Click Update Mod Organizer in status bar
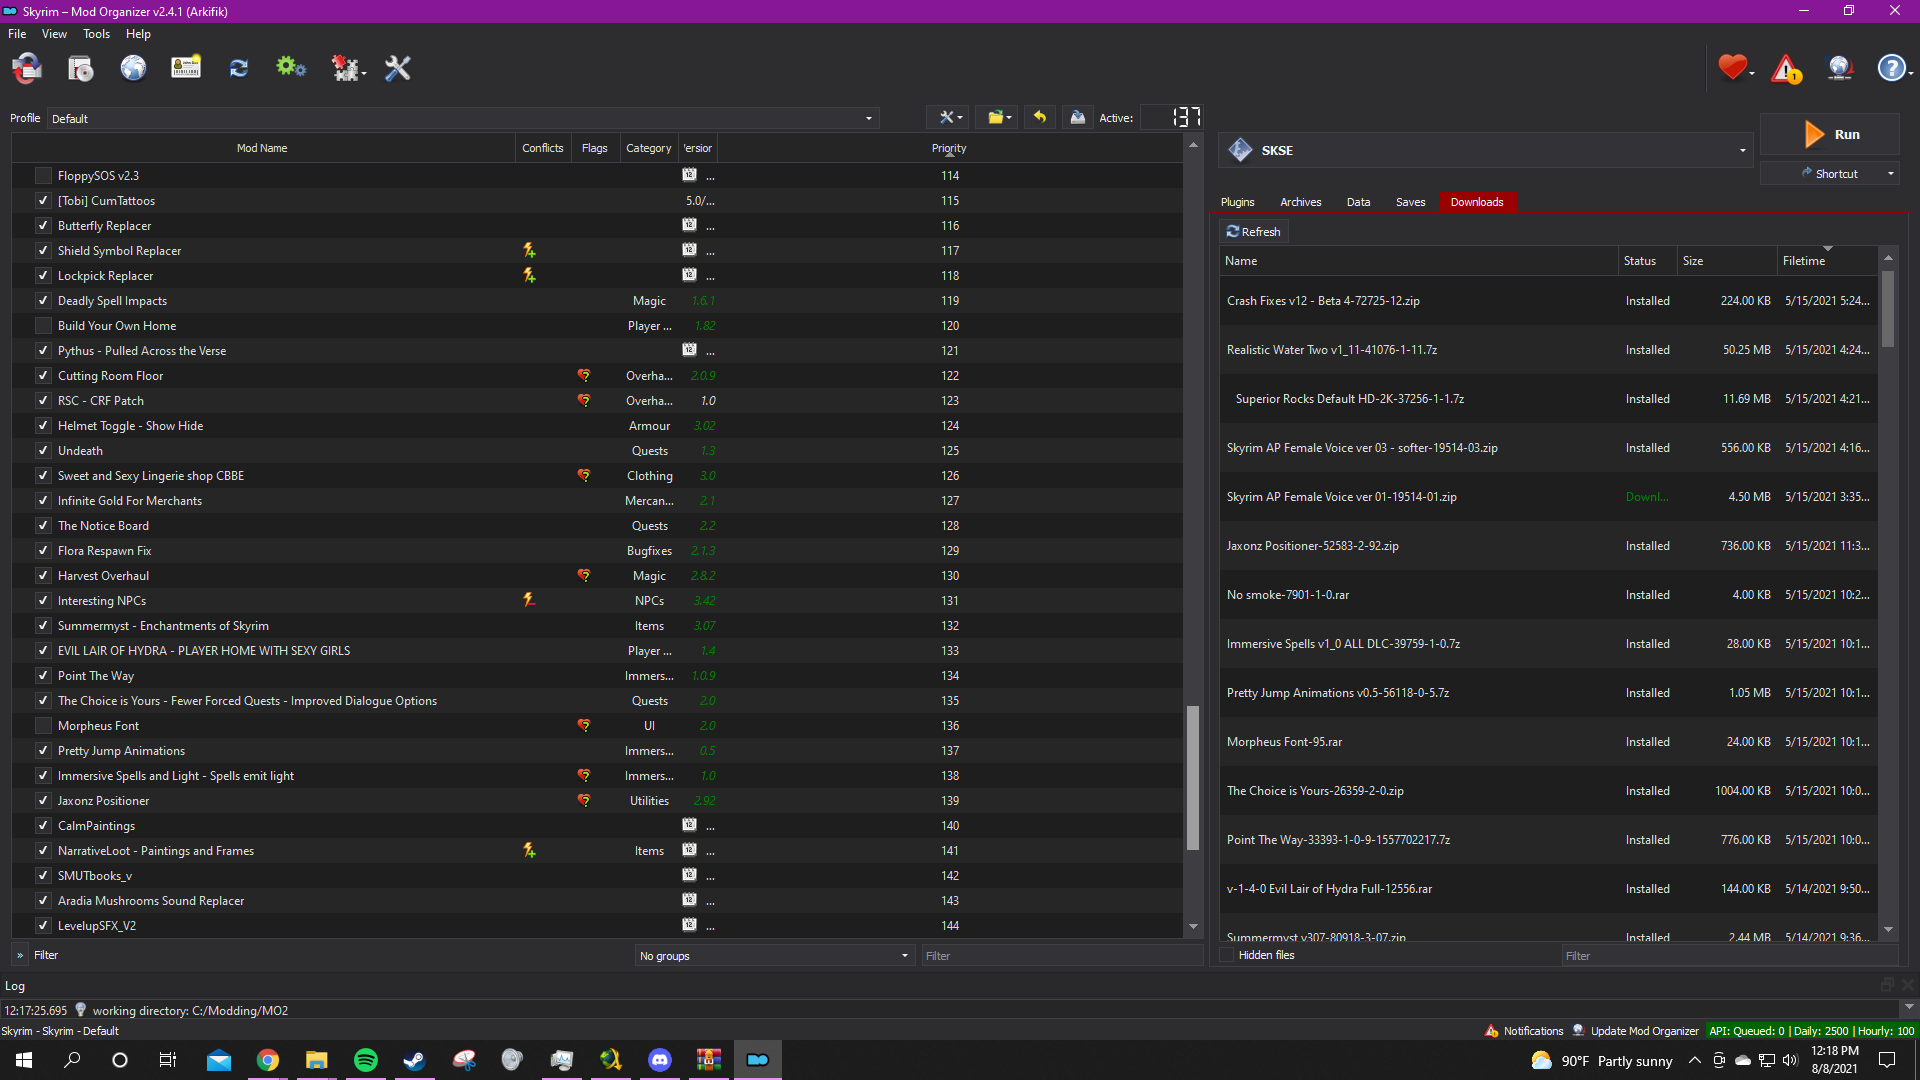Viewport: 1920px width, 1080px height. pos(1636,1031)
